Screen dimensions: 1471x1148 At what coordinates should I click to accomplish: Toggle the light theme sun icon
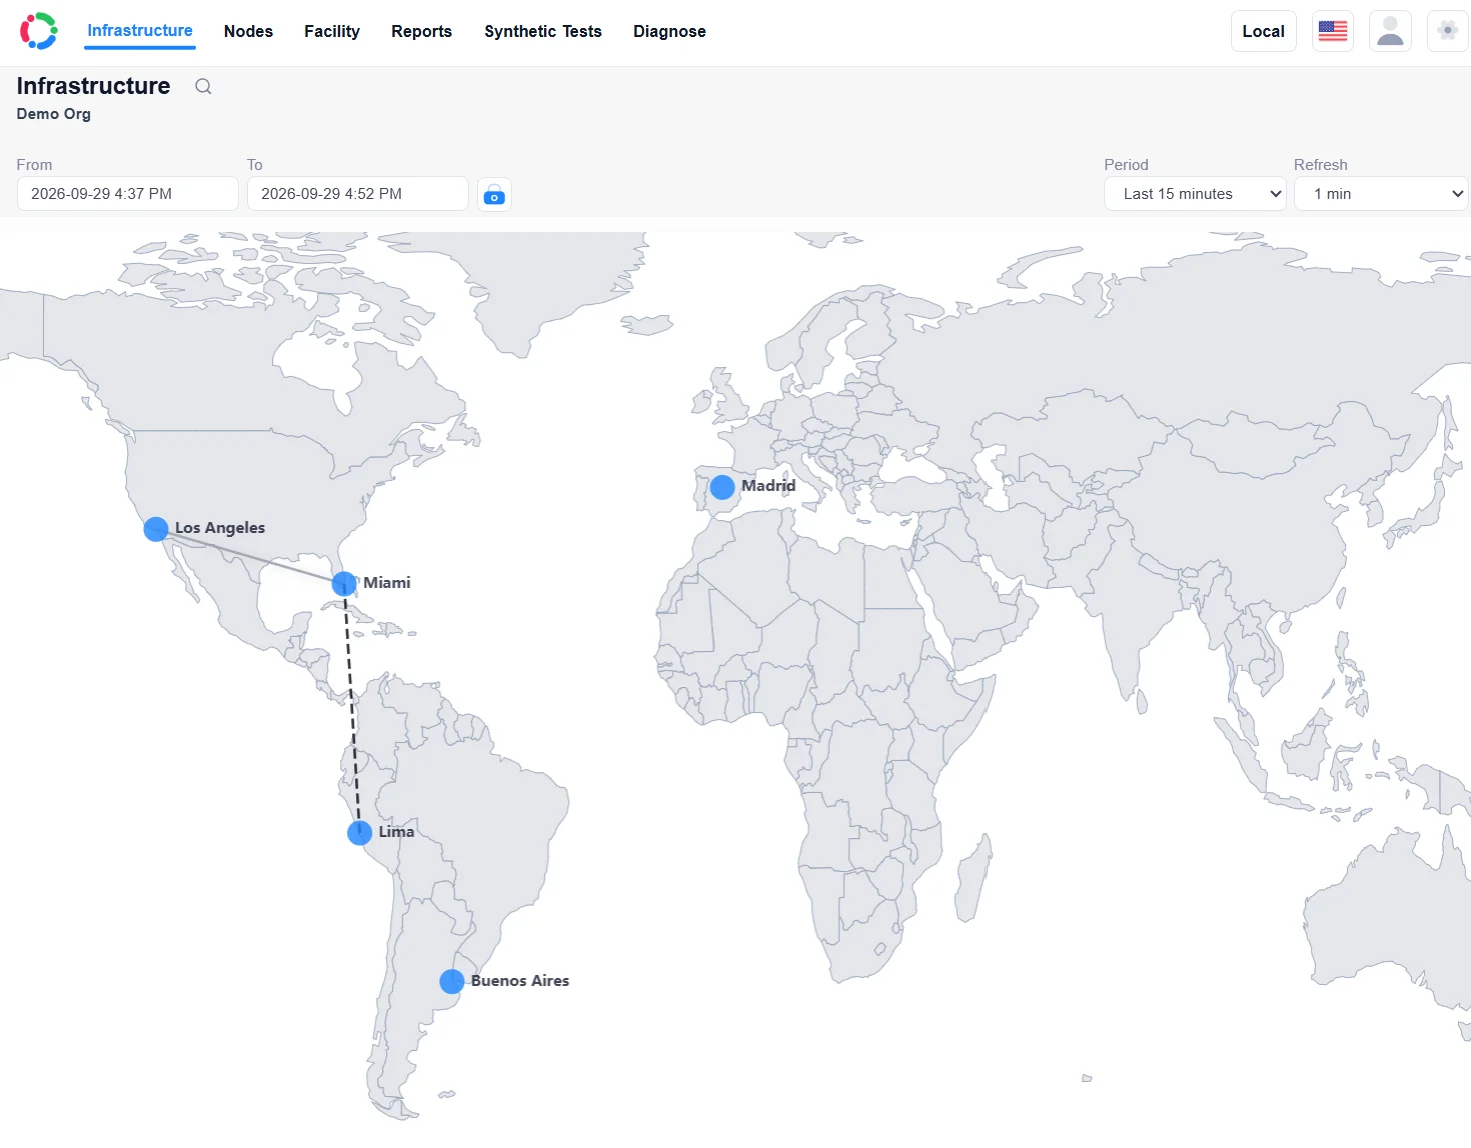pos(1447,31)
